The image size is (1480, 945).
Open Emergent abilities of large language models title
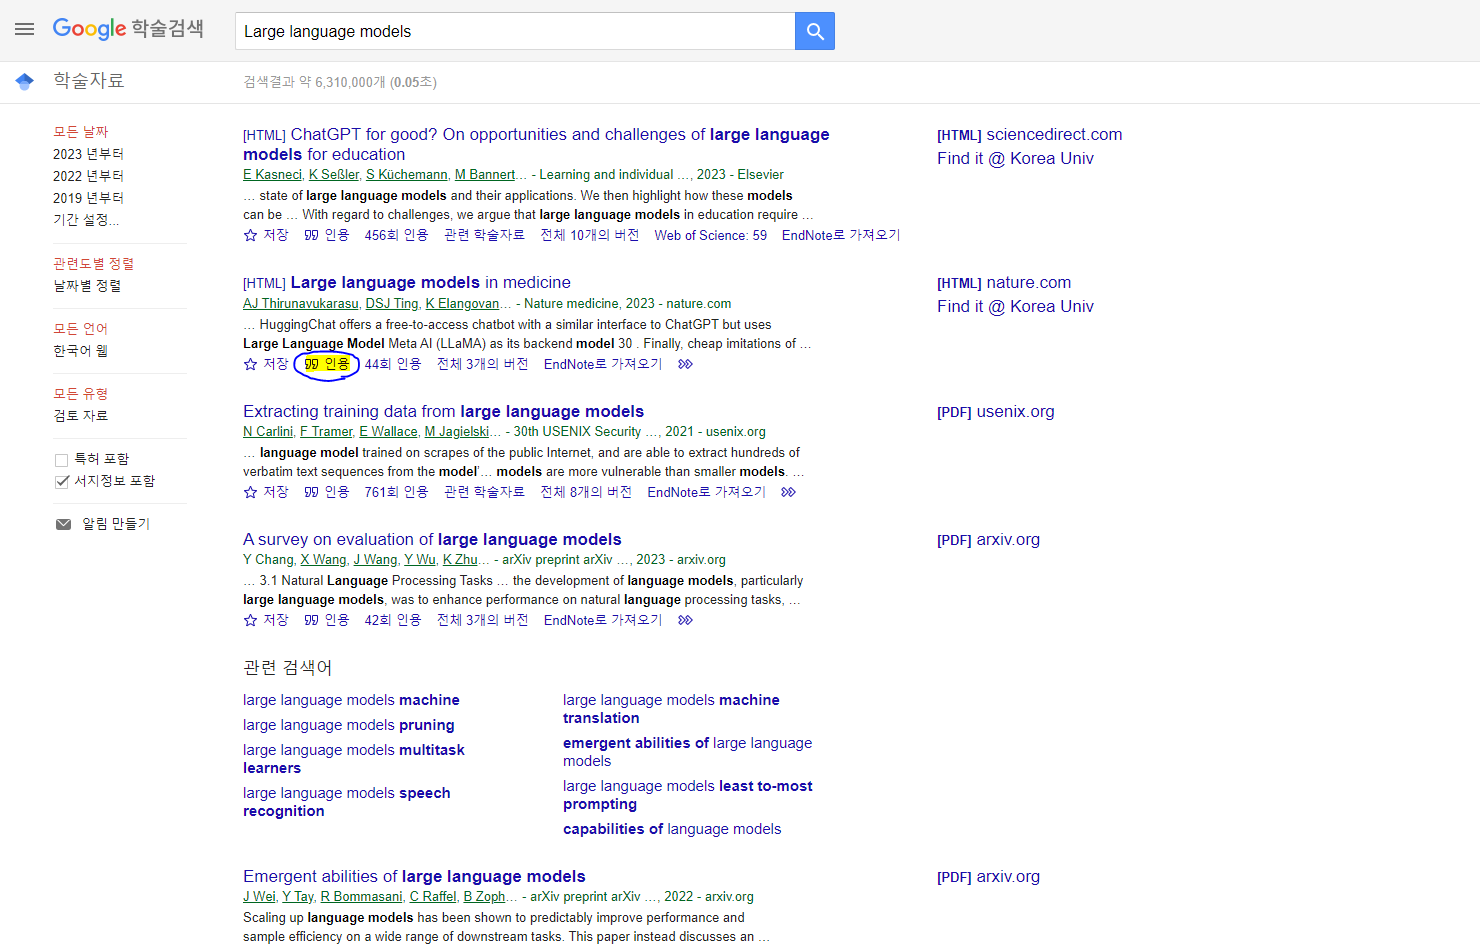(x=414, y=876)
